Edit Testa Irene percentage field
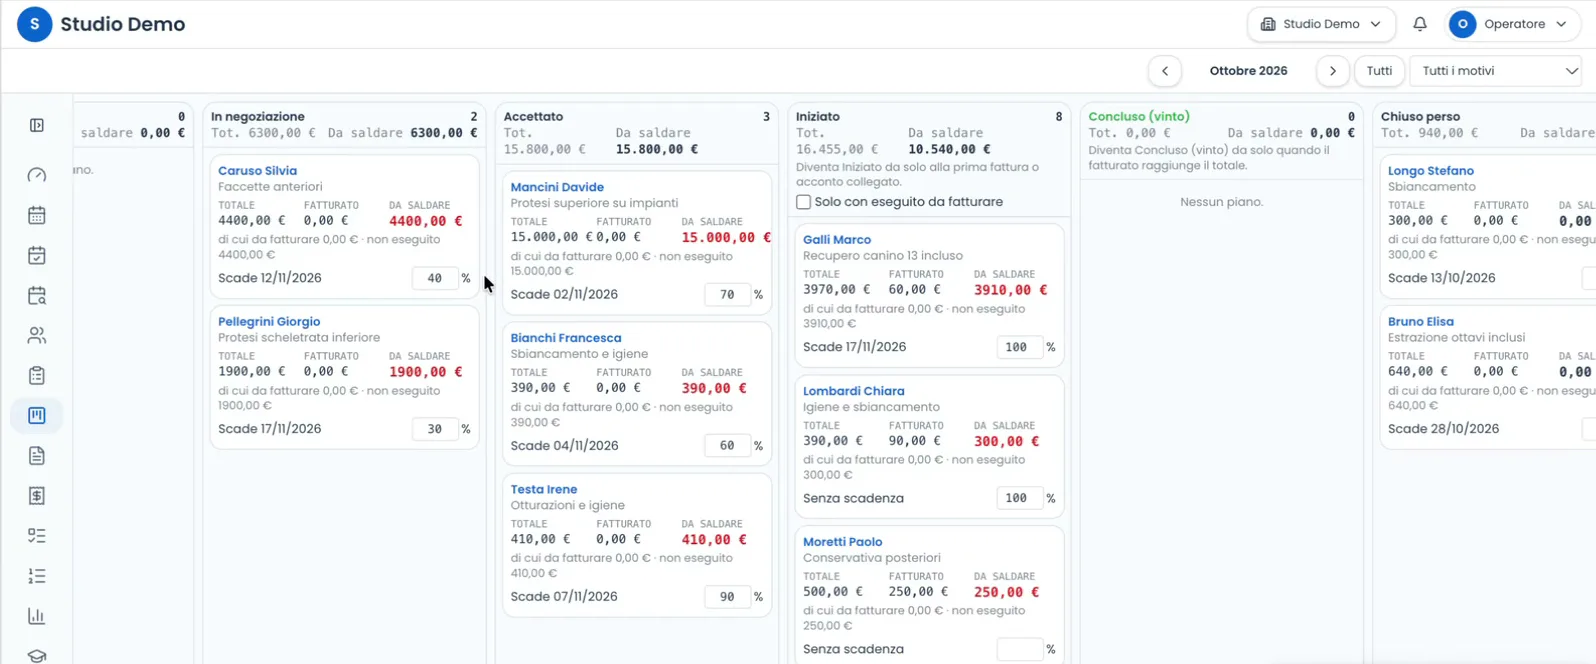The width and height of the screenshot is (1596, 664). coord(728,597)
